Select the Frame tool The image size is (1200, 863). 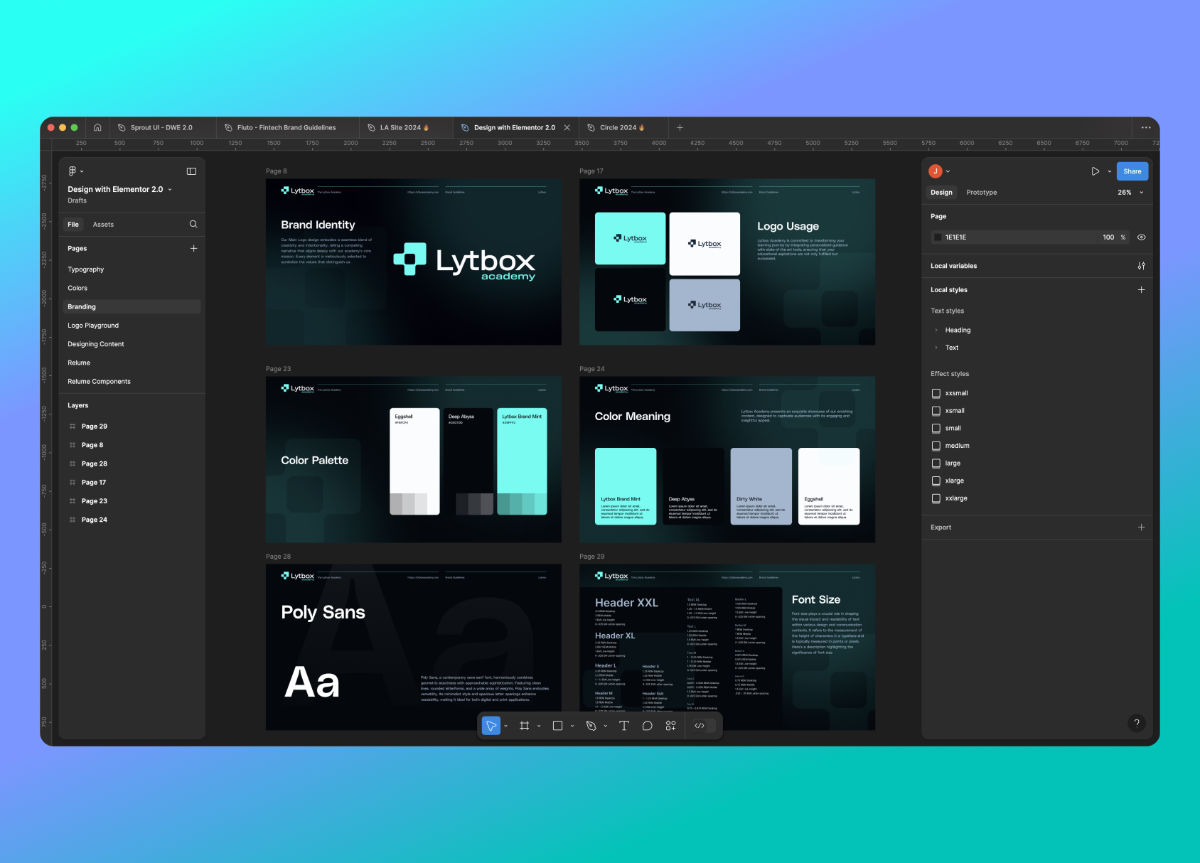524,725
